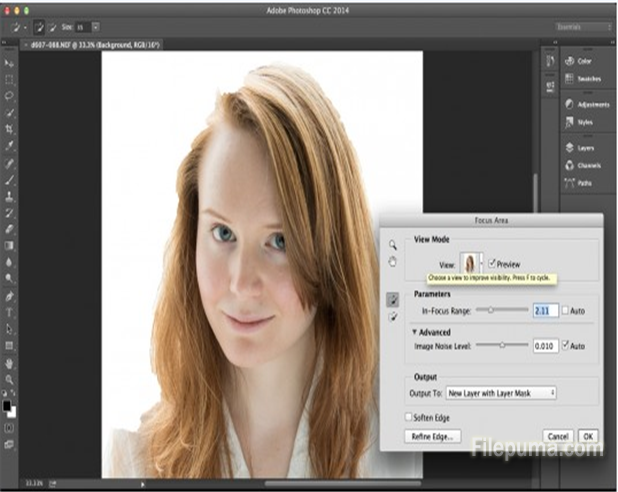
Task: Select the Focus Area Subtract tool
Action: coord(393,316)
